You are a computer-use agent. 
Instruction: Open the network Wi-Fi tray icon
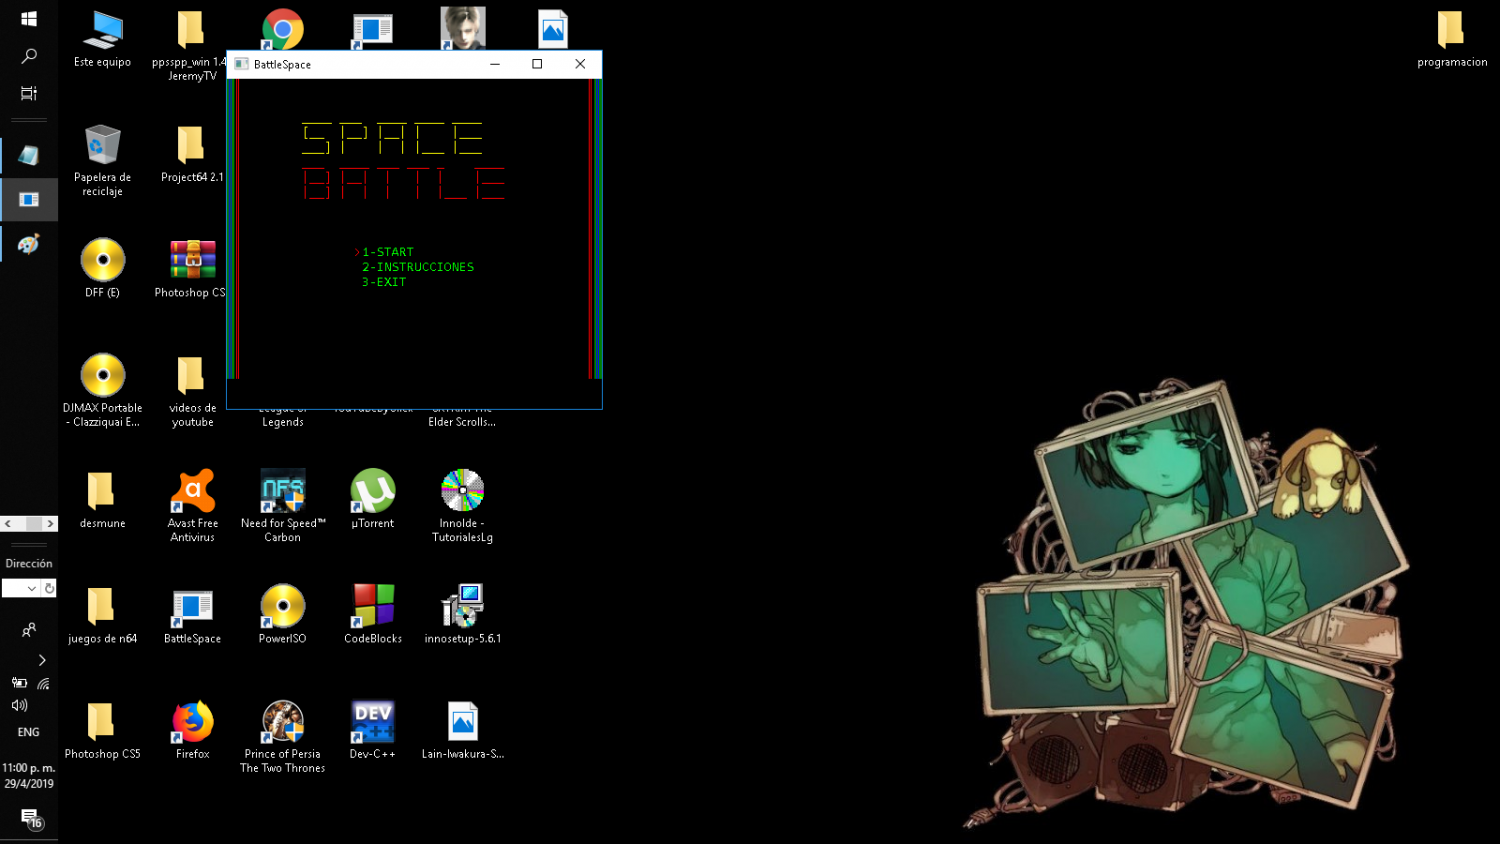[43, 683]
